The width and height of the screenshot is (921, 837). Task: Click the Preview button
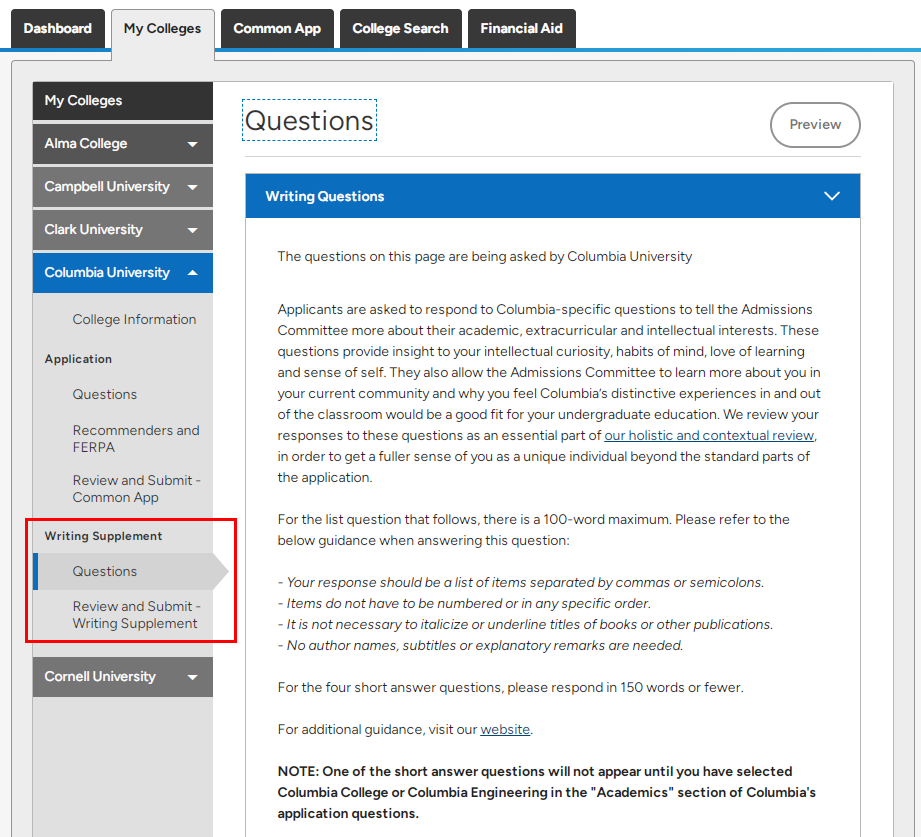point(815,125)
